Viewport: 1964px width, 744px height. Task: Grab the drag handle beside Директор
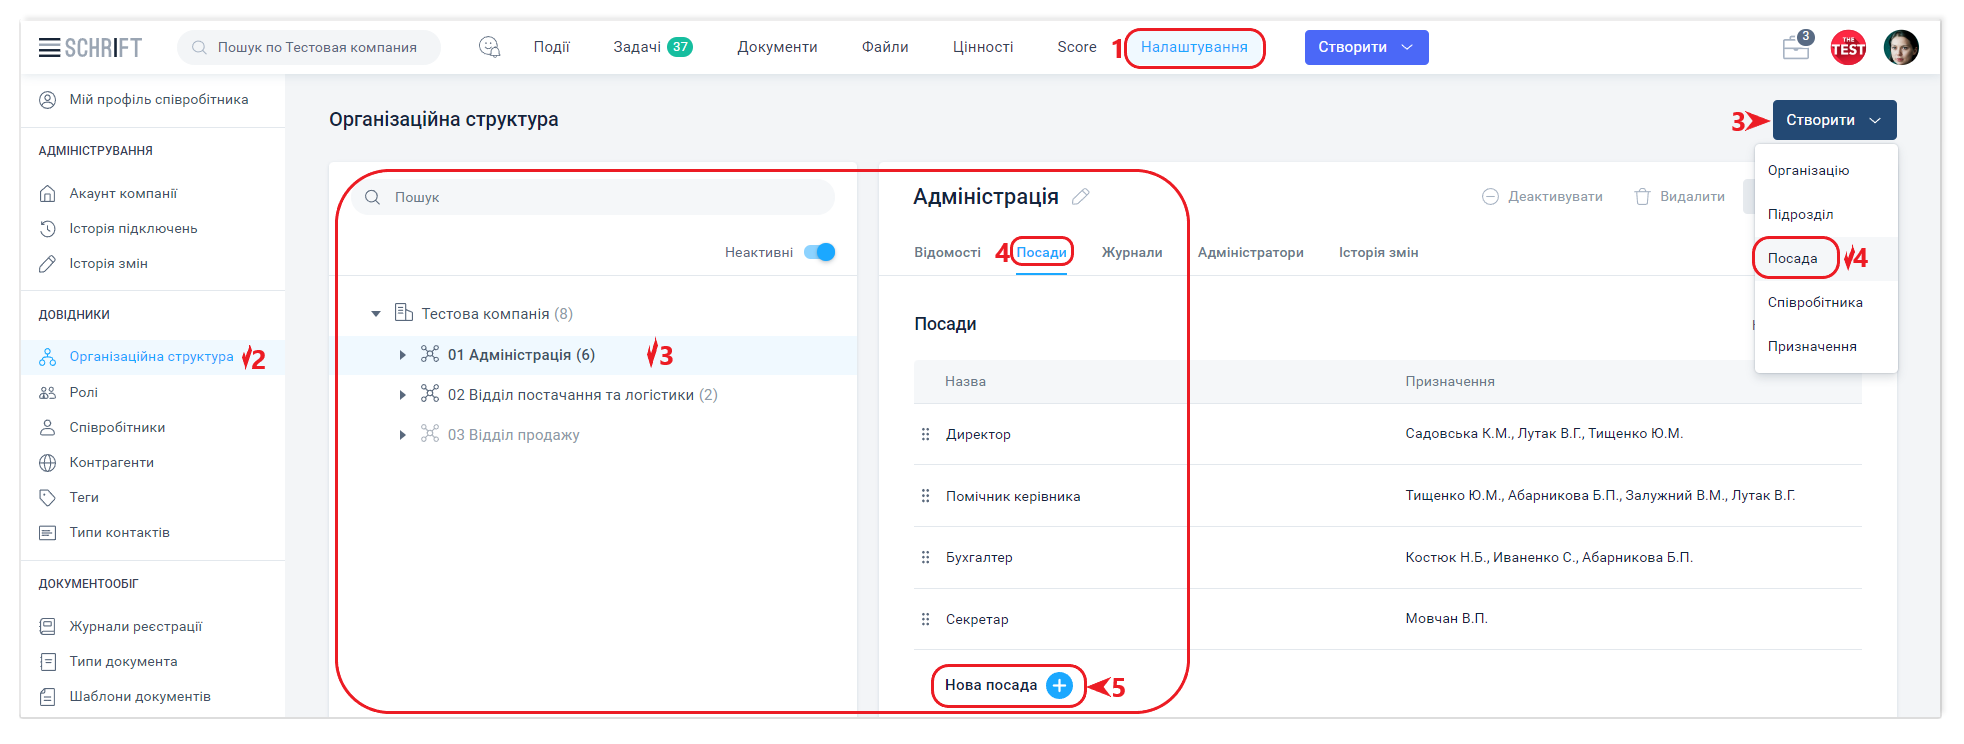click(925, 434)
